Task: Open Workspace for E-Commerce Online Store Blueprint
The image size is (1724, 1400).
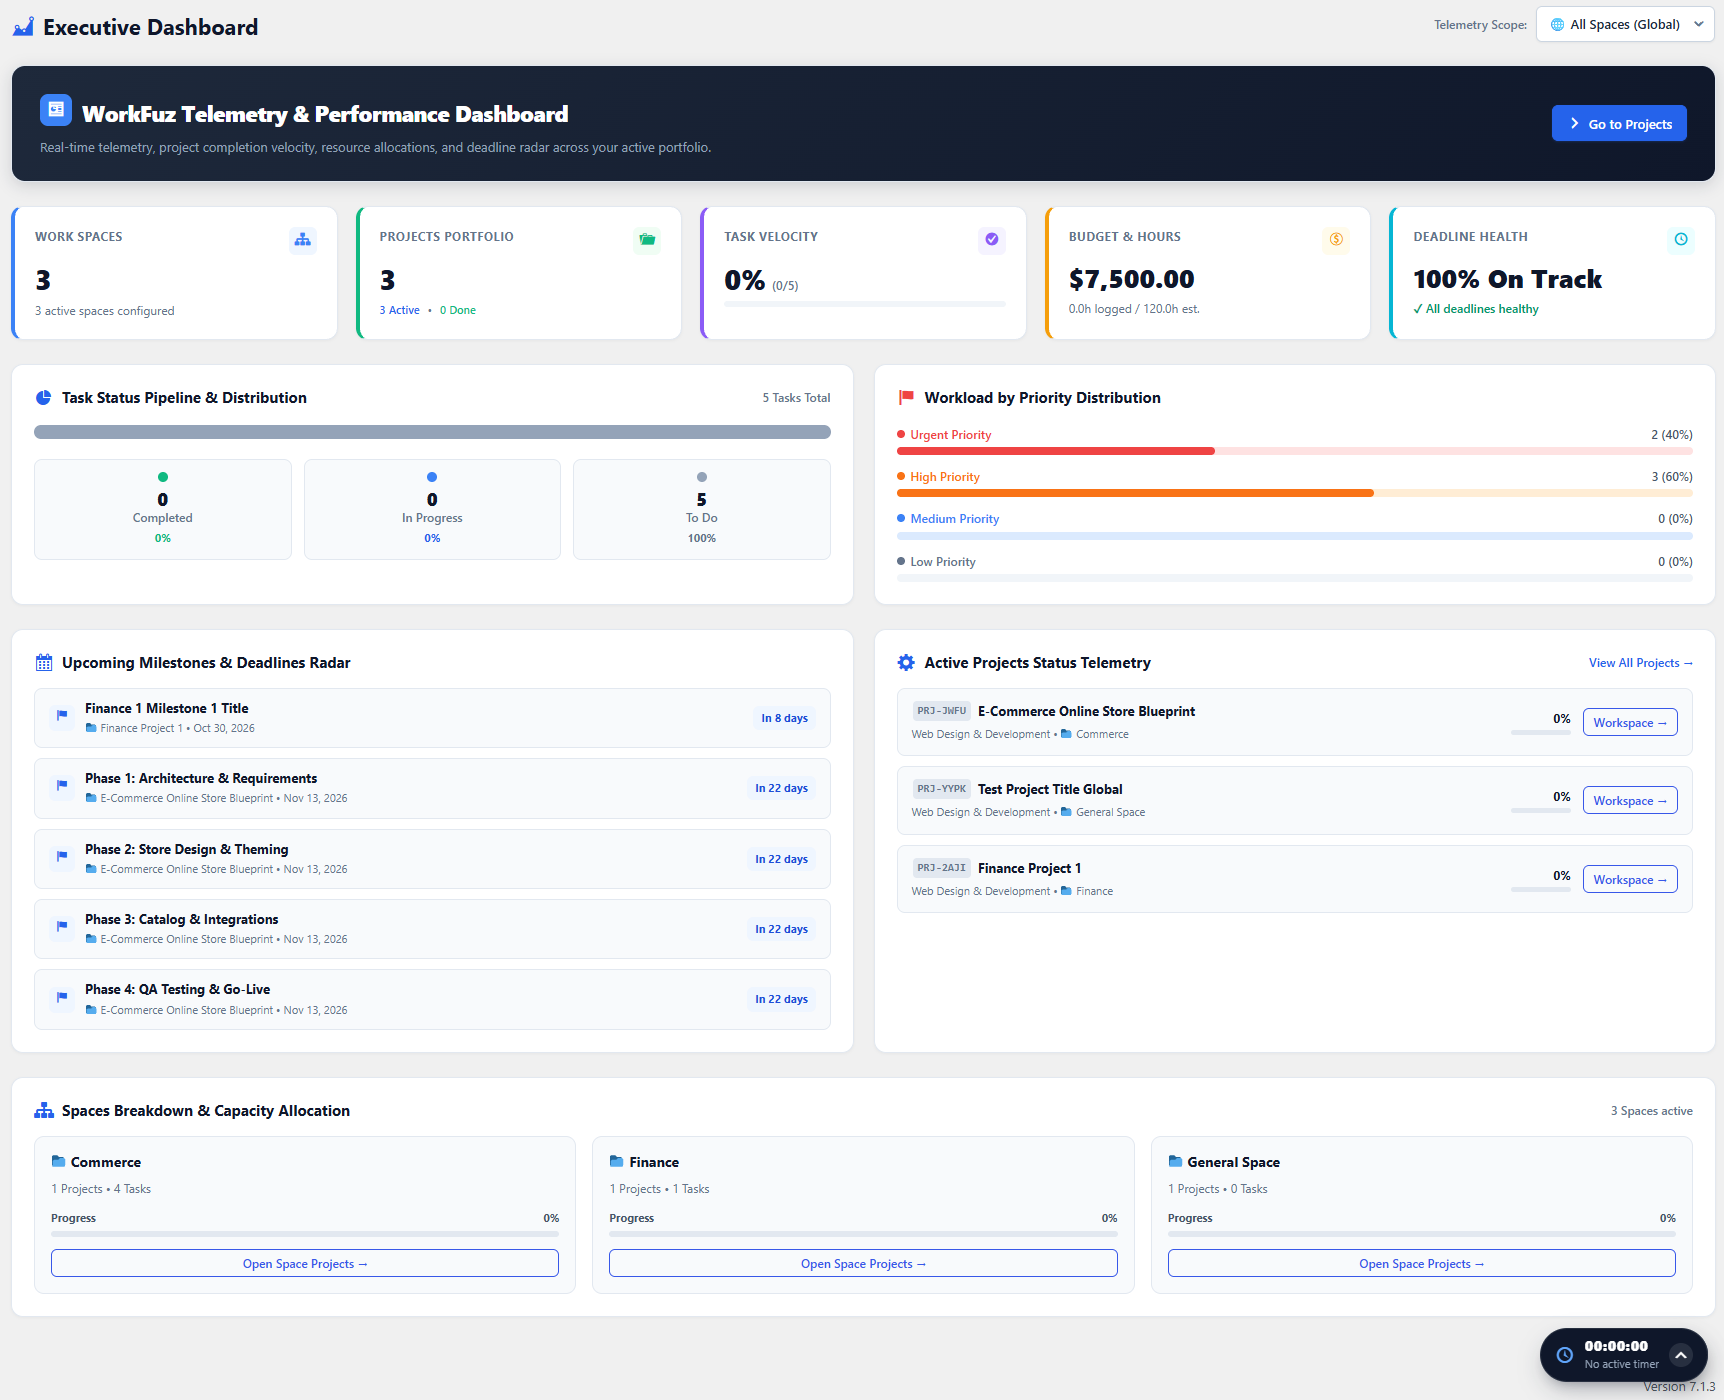Action: [1630, 723]
